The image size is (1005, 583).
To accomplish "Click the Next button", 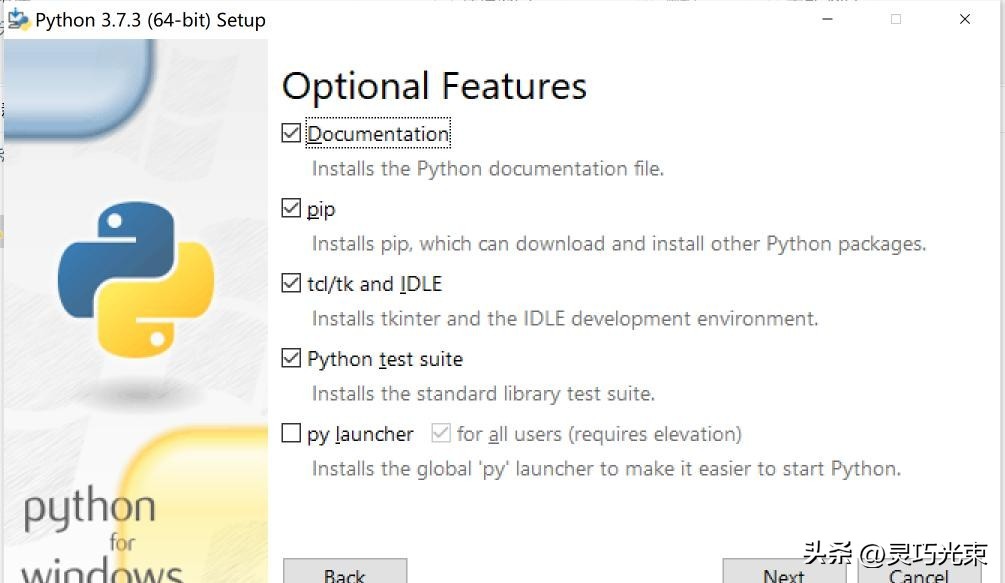I will click(783, 574).
